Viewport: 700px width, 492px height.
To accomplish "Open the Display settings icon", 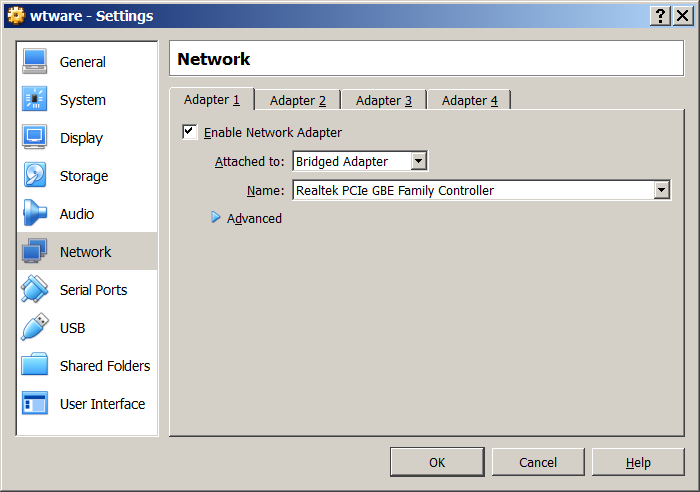I will click(35, 138).
